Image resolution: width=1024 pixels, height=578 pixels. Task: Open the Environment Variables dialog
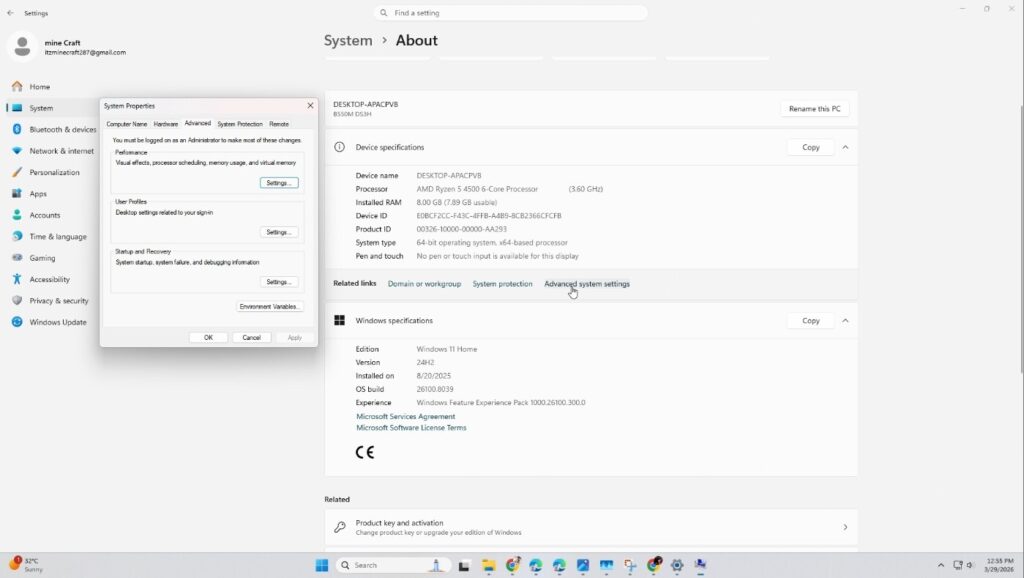tap(270, 306)
